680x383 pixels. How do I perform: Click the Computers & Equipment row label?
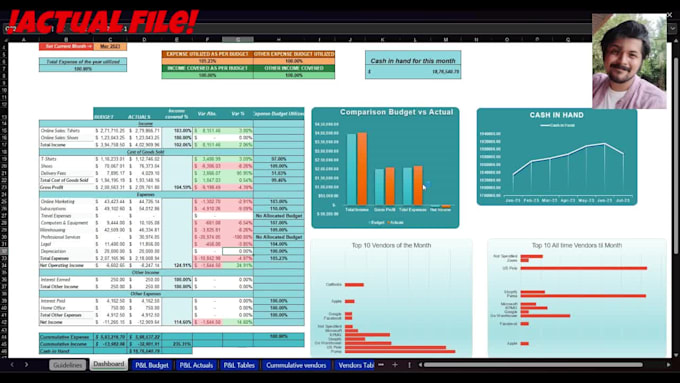point(64,223)
